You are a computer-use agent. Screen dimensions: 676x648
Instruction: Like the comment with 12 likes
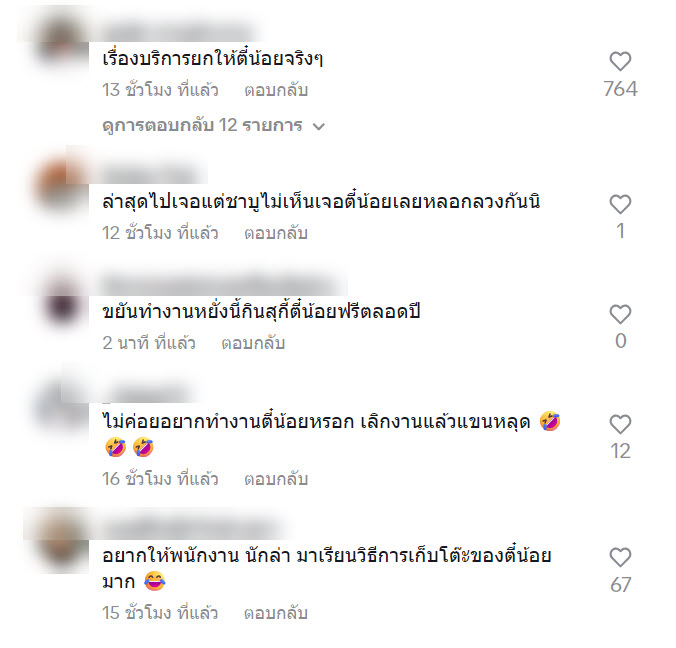(620, 424)
